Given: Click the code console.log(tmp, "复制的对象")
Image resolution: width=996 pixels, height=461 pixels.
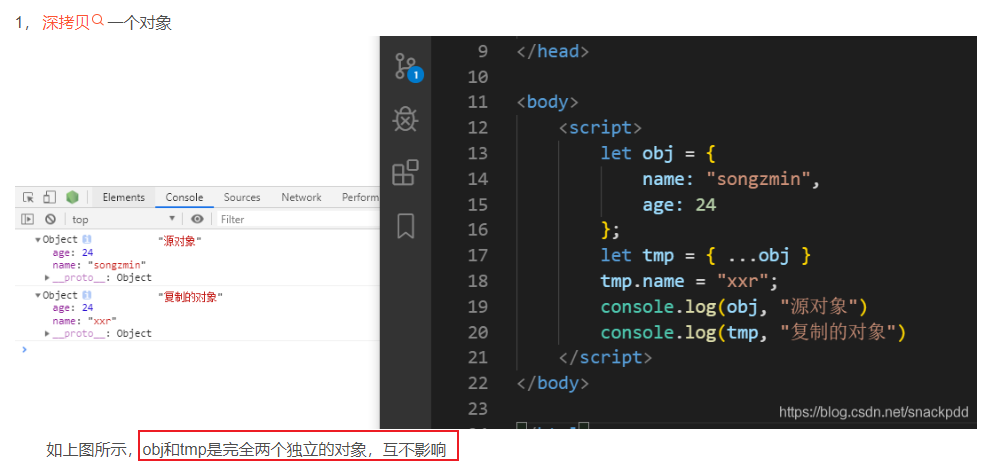Looking at the screenshot, I should click(x=753, y=332).
